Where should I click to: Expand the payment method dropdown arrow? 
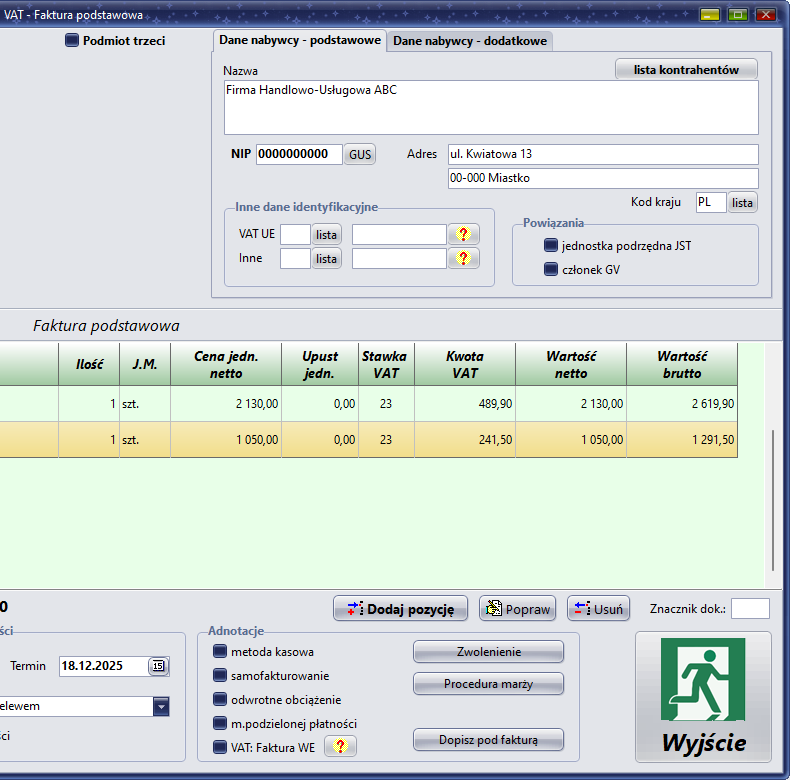coord(160,707)
